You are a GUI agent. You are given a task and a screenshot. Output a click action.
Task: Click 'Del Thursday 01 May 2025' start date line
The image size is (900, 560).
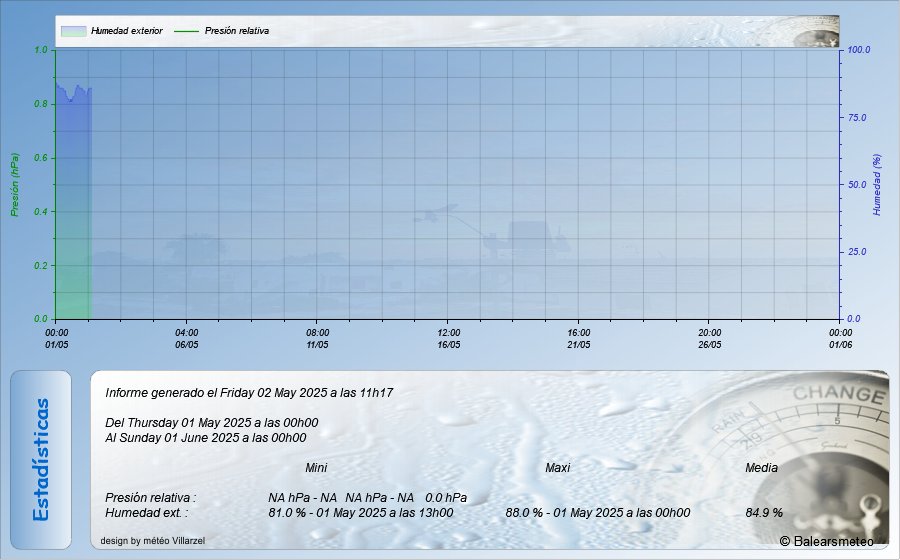click(x=211, y=423)
